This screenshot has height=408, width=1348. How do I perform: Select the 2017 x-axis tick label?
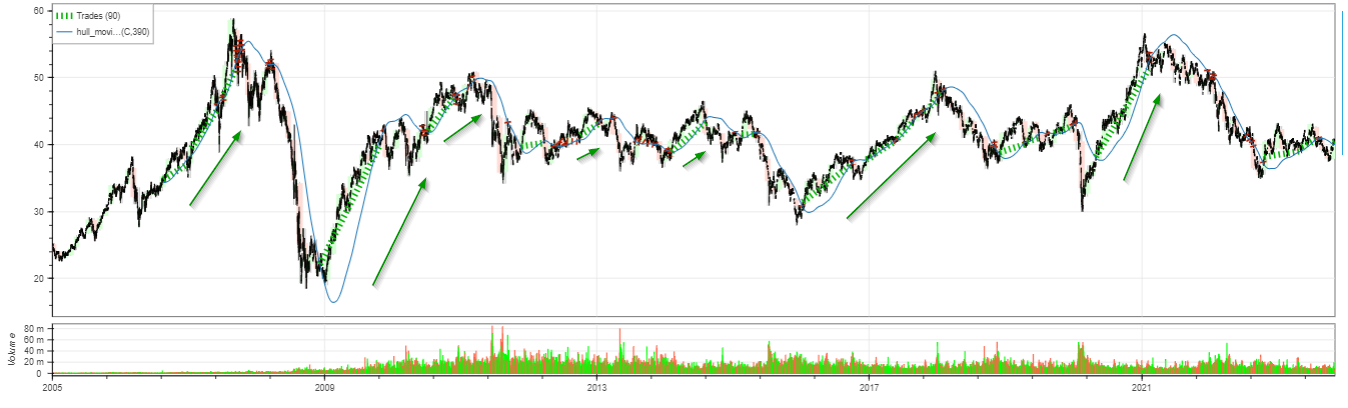click(x=869, y=384)
